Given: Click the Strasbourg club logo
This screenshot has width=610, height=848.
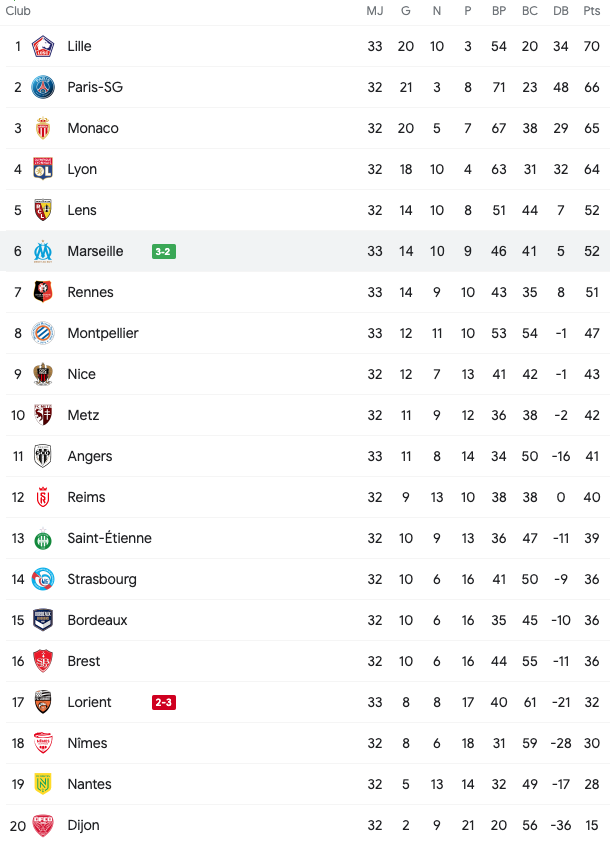Looking at the screenshot, I should coord(43,579).
